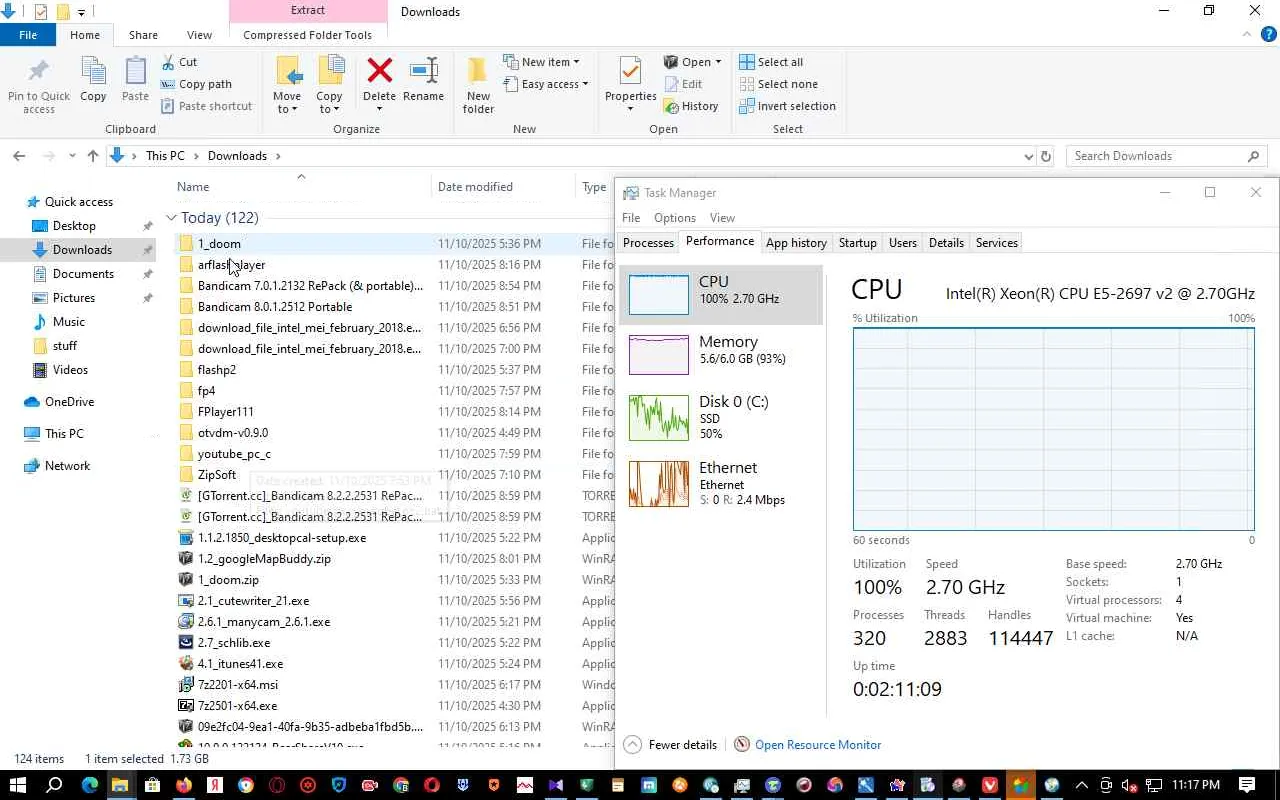Click Paste shortcut in Clipboard group
Image resolution: width=1280 pixels, height=800 pixels.
205,106
